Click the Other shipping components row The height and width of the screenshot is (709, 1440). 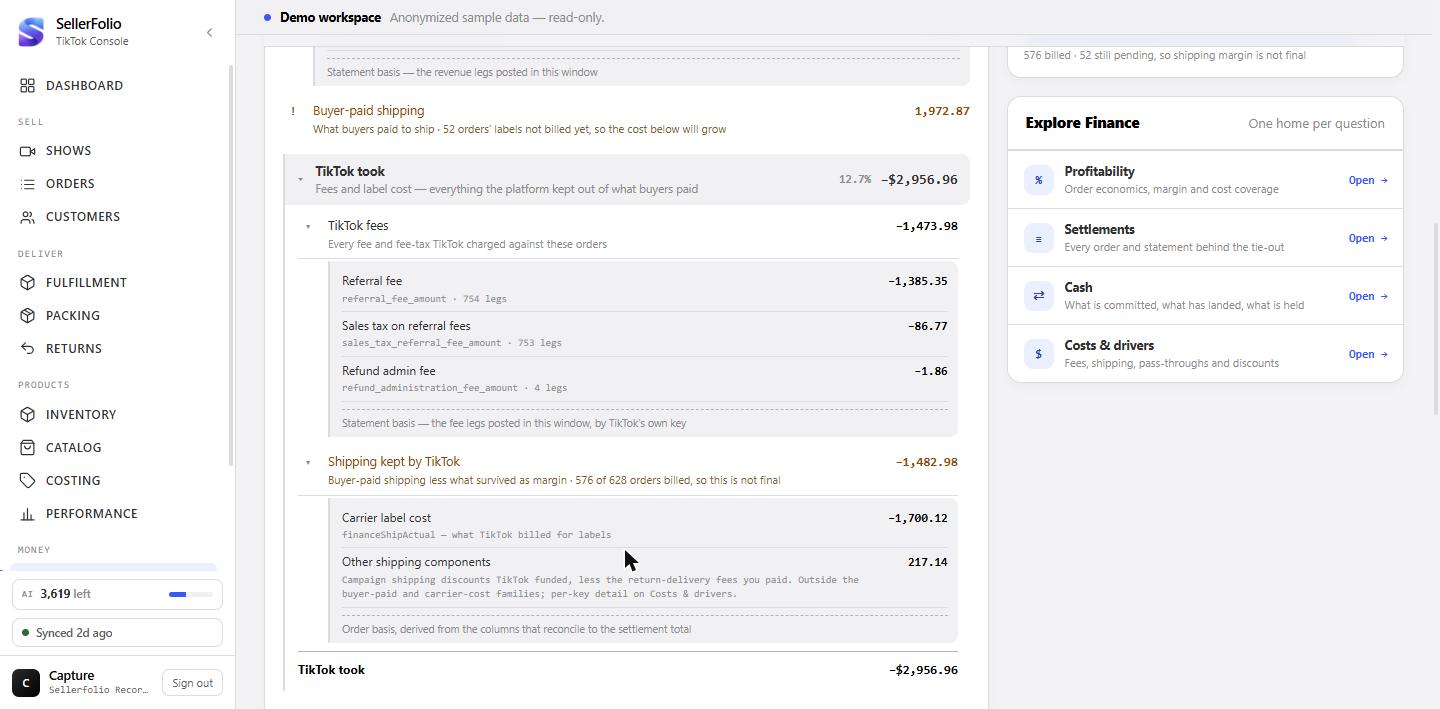click(644, 578)
